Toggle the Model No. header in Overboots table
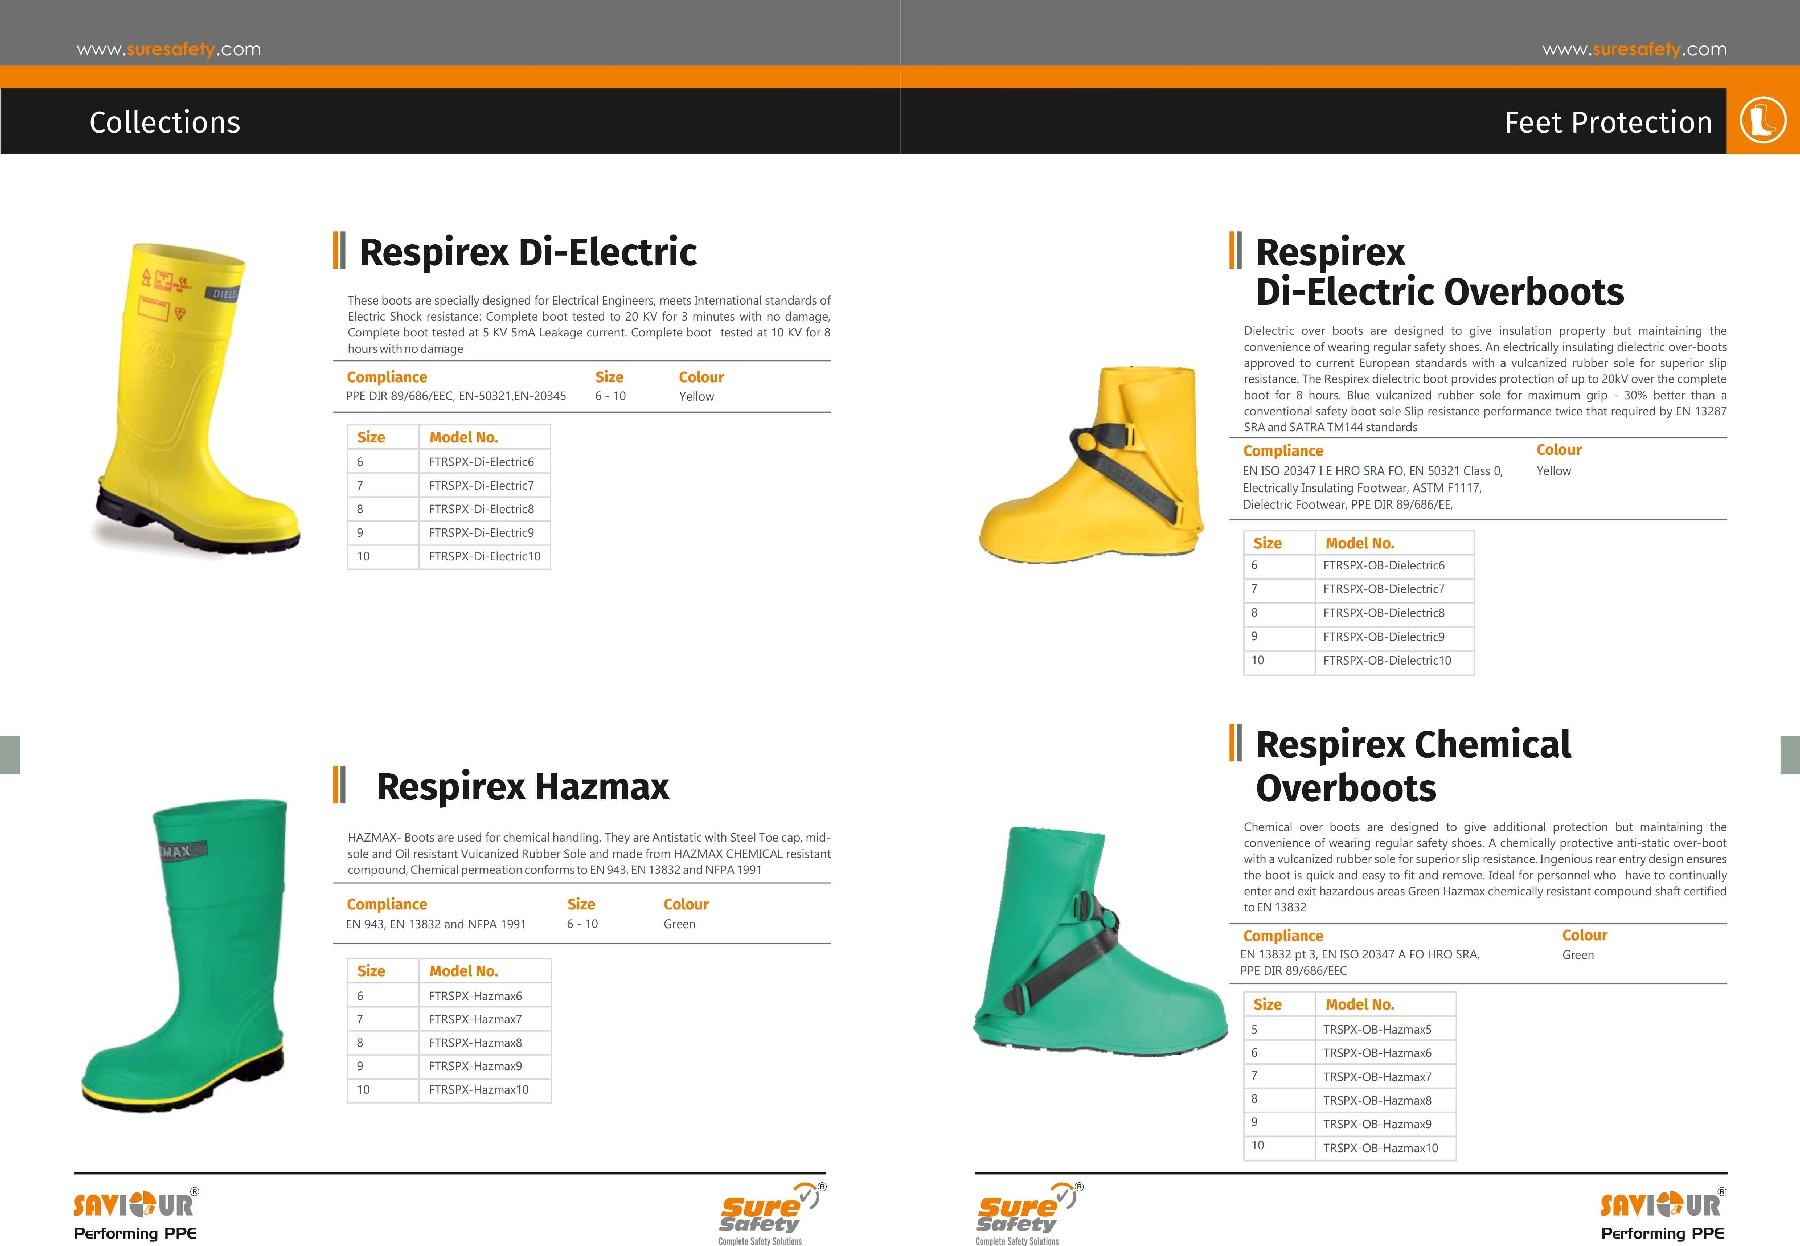1800x1246 pixels. coord(1361,542)
